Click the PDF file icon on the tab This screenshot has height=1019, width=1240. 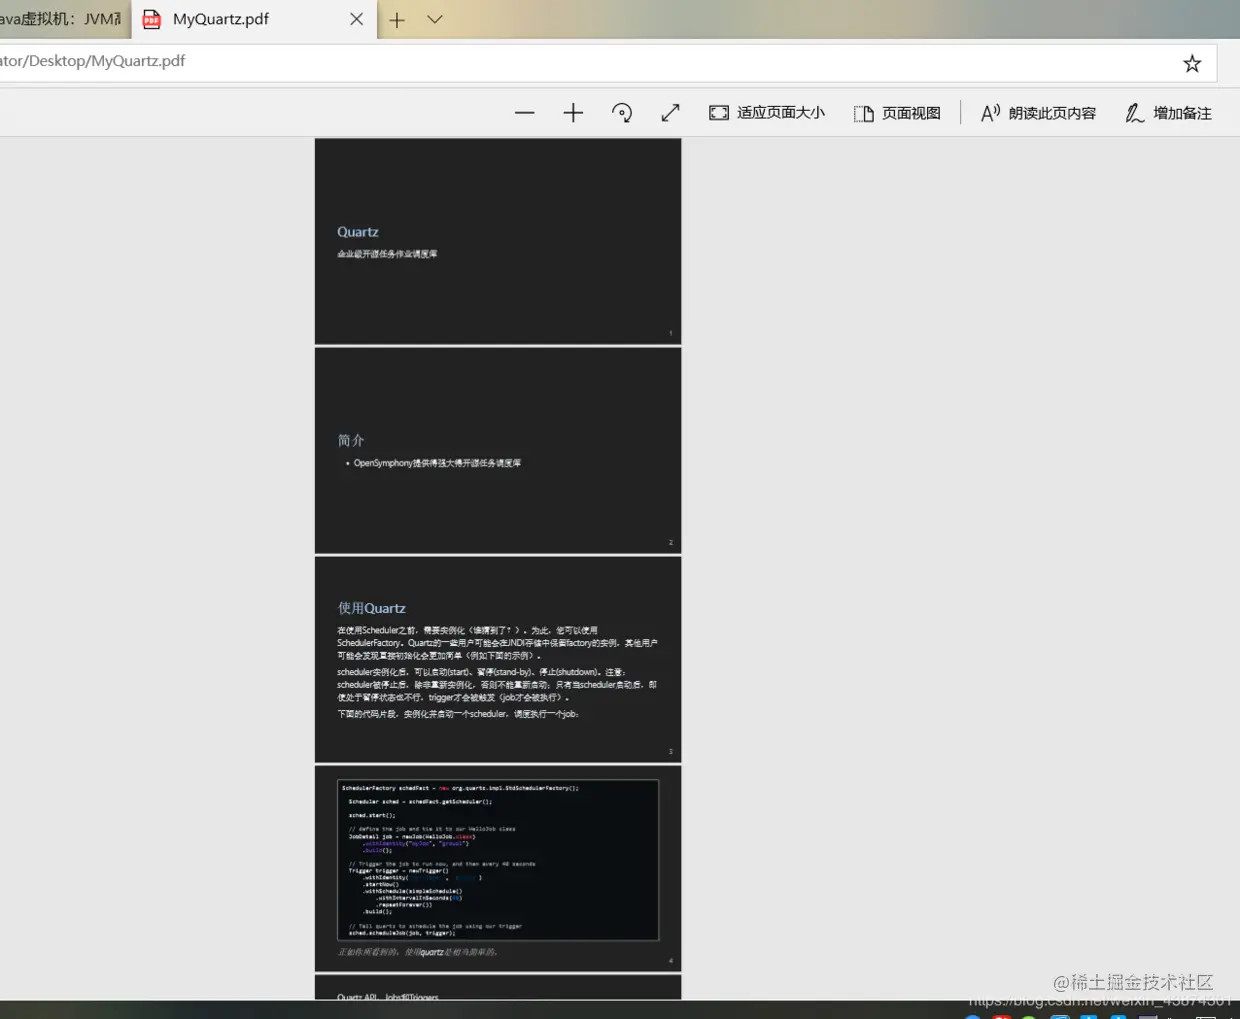tap(152, 19)
